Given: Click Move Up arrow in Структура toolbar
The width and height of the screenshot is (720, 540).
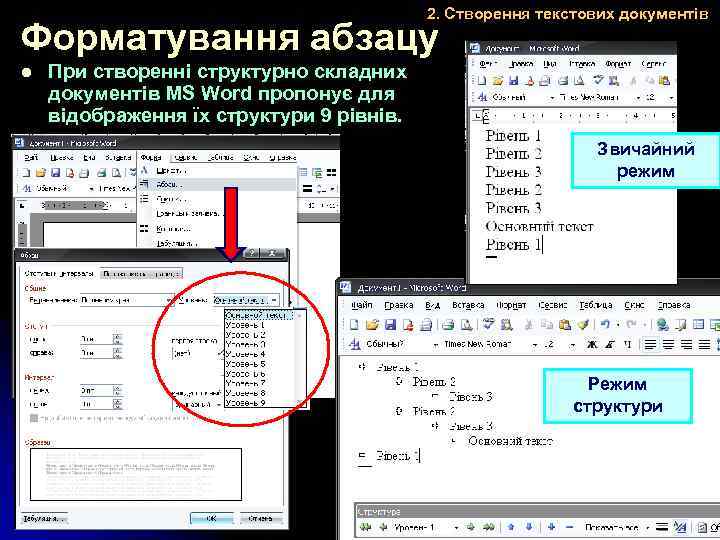Looking at the screenshot, I should click(511, 527).
